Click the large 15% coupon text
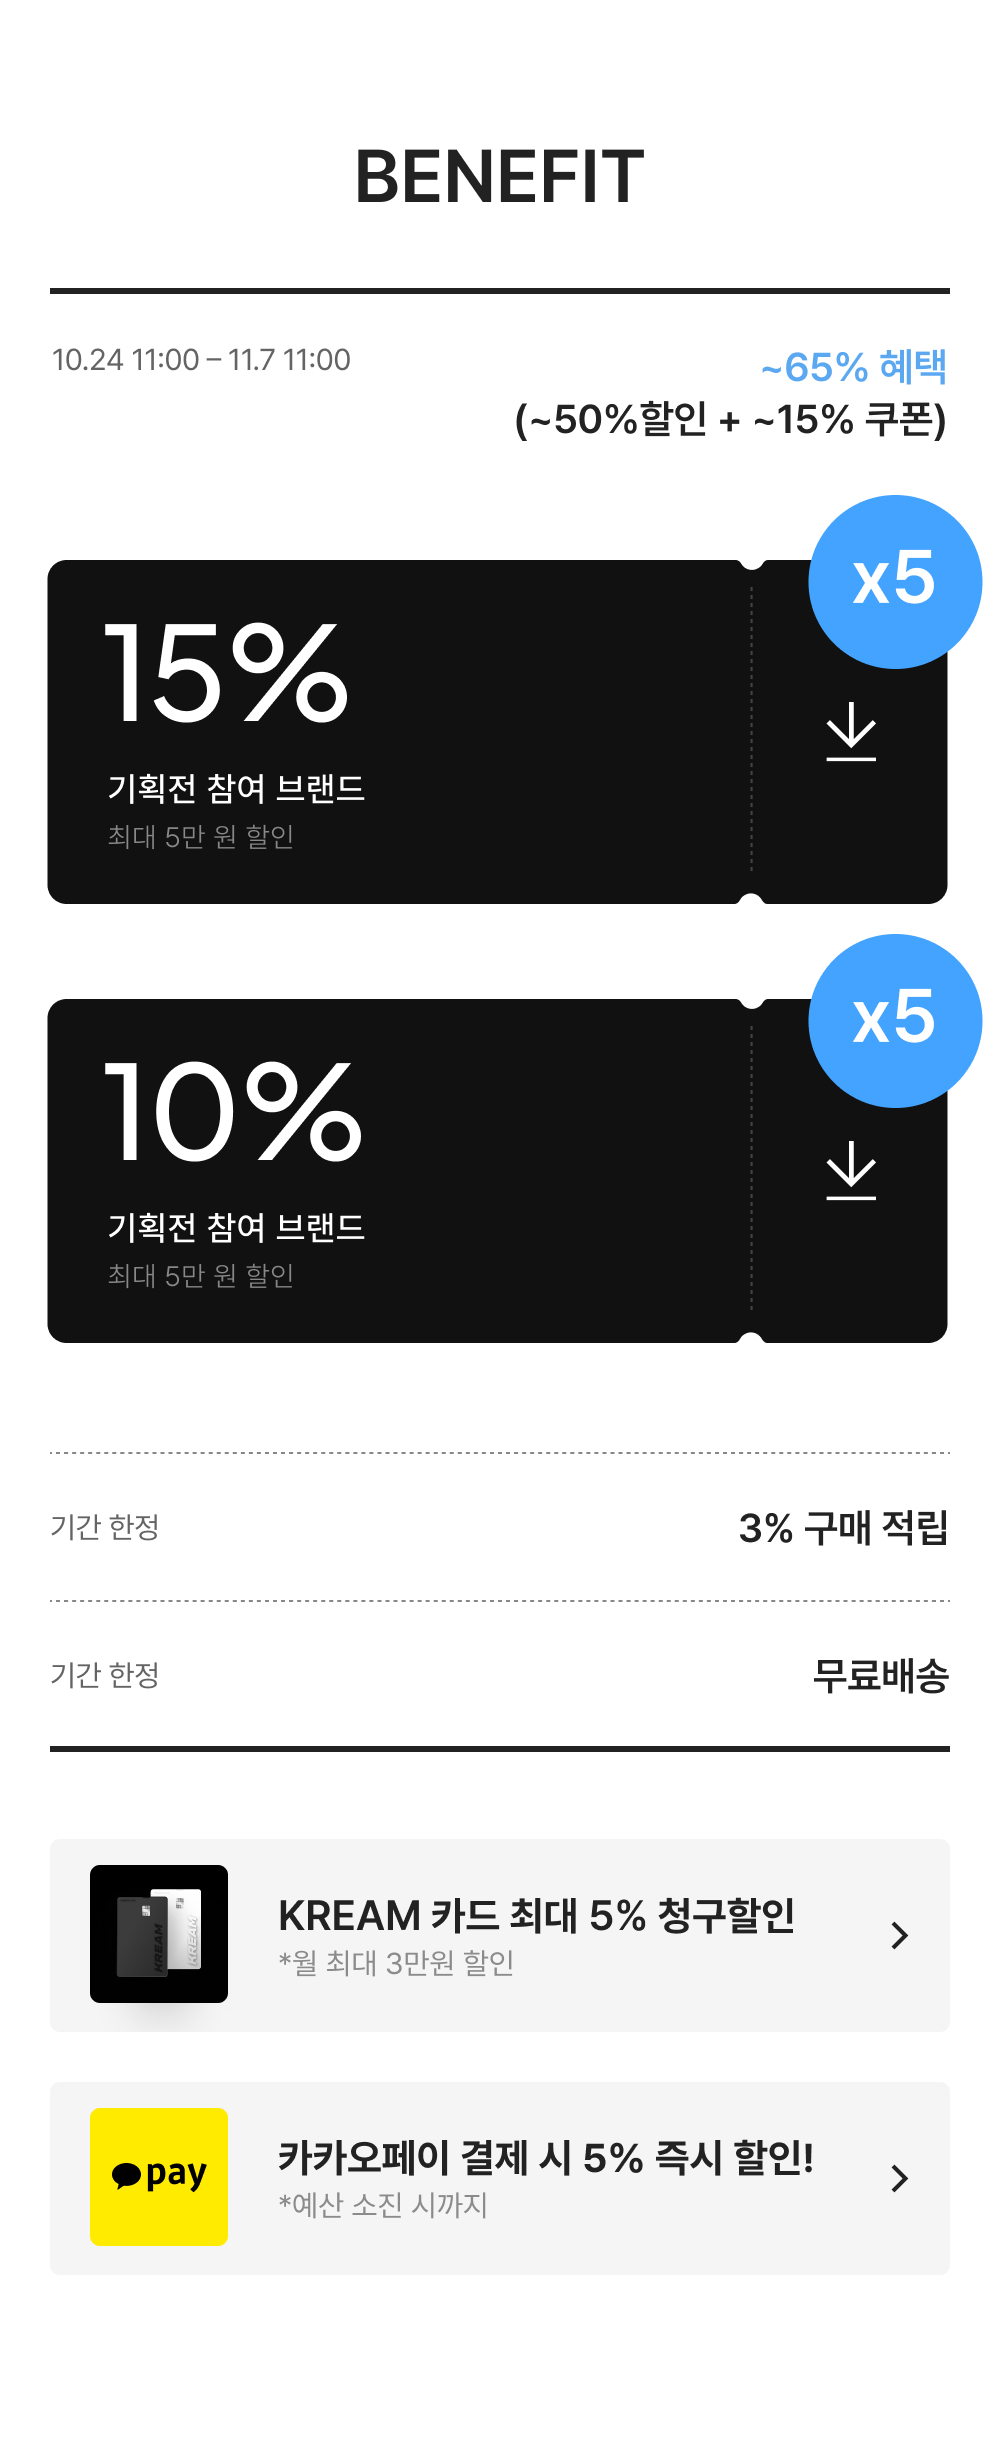Screen dimensions: 1000x2455 [227, 672]
